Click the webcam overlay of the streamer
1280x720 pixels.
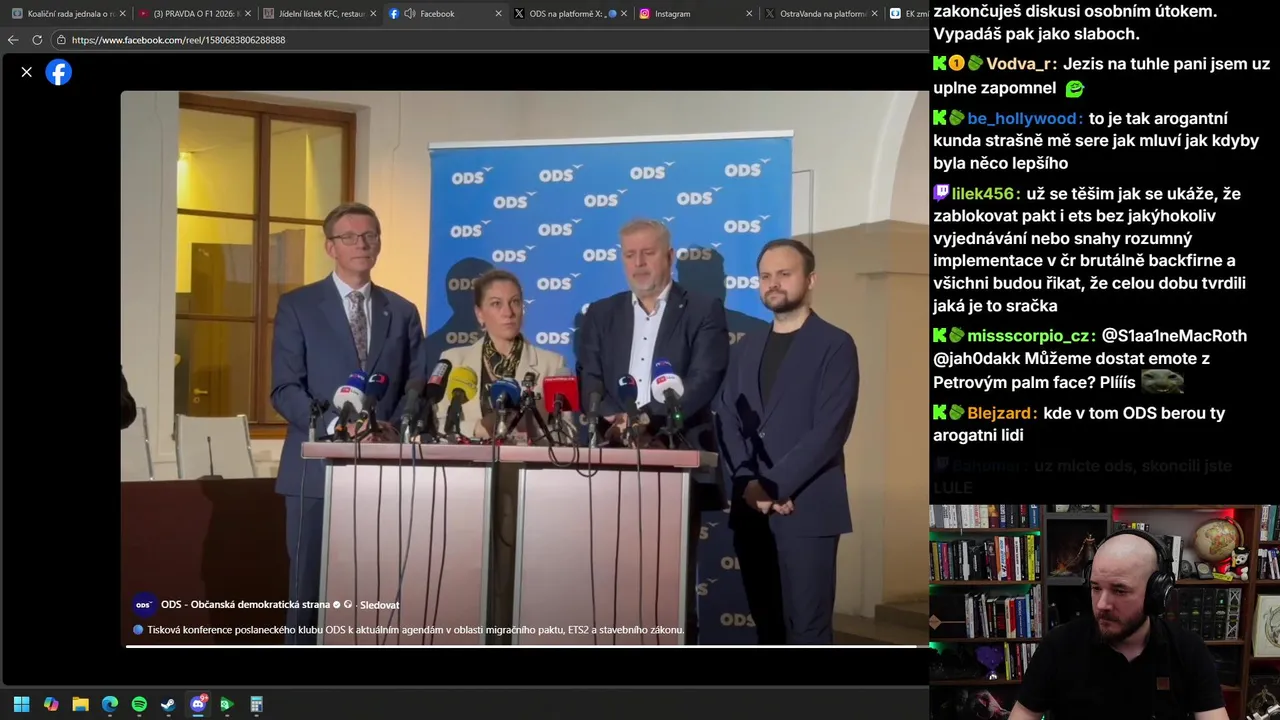pos(1104,612)
